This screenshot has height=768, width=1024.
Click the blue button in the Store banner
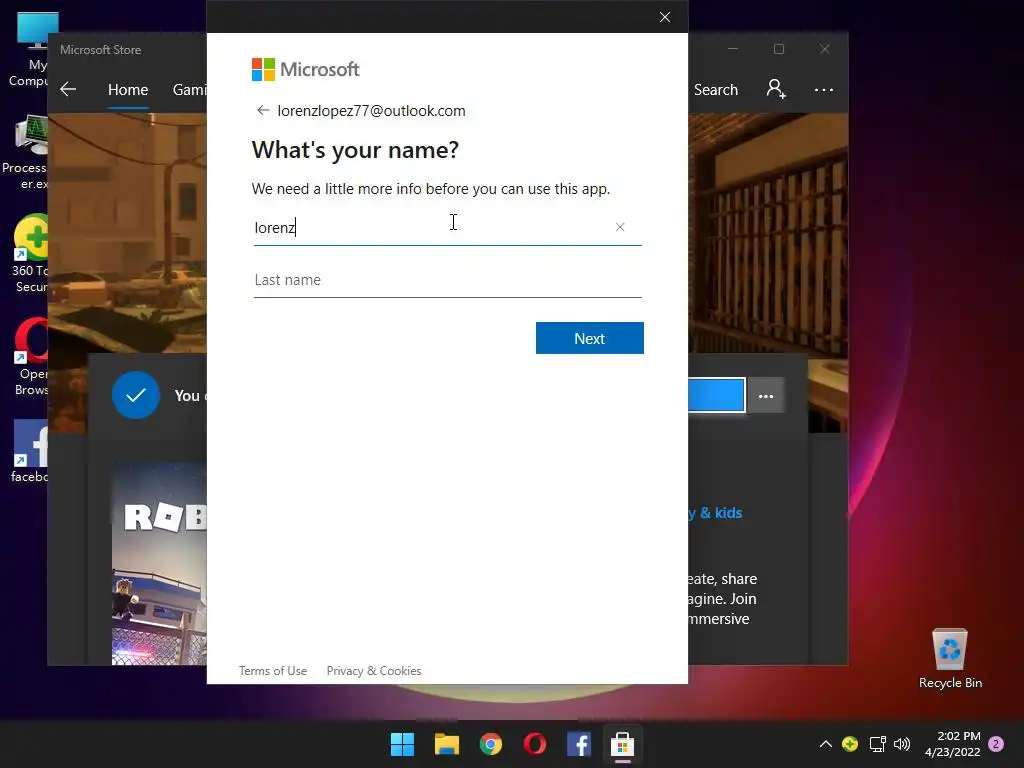tap(716, 395)
